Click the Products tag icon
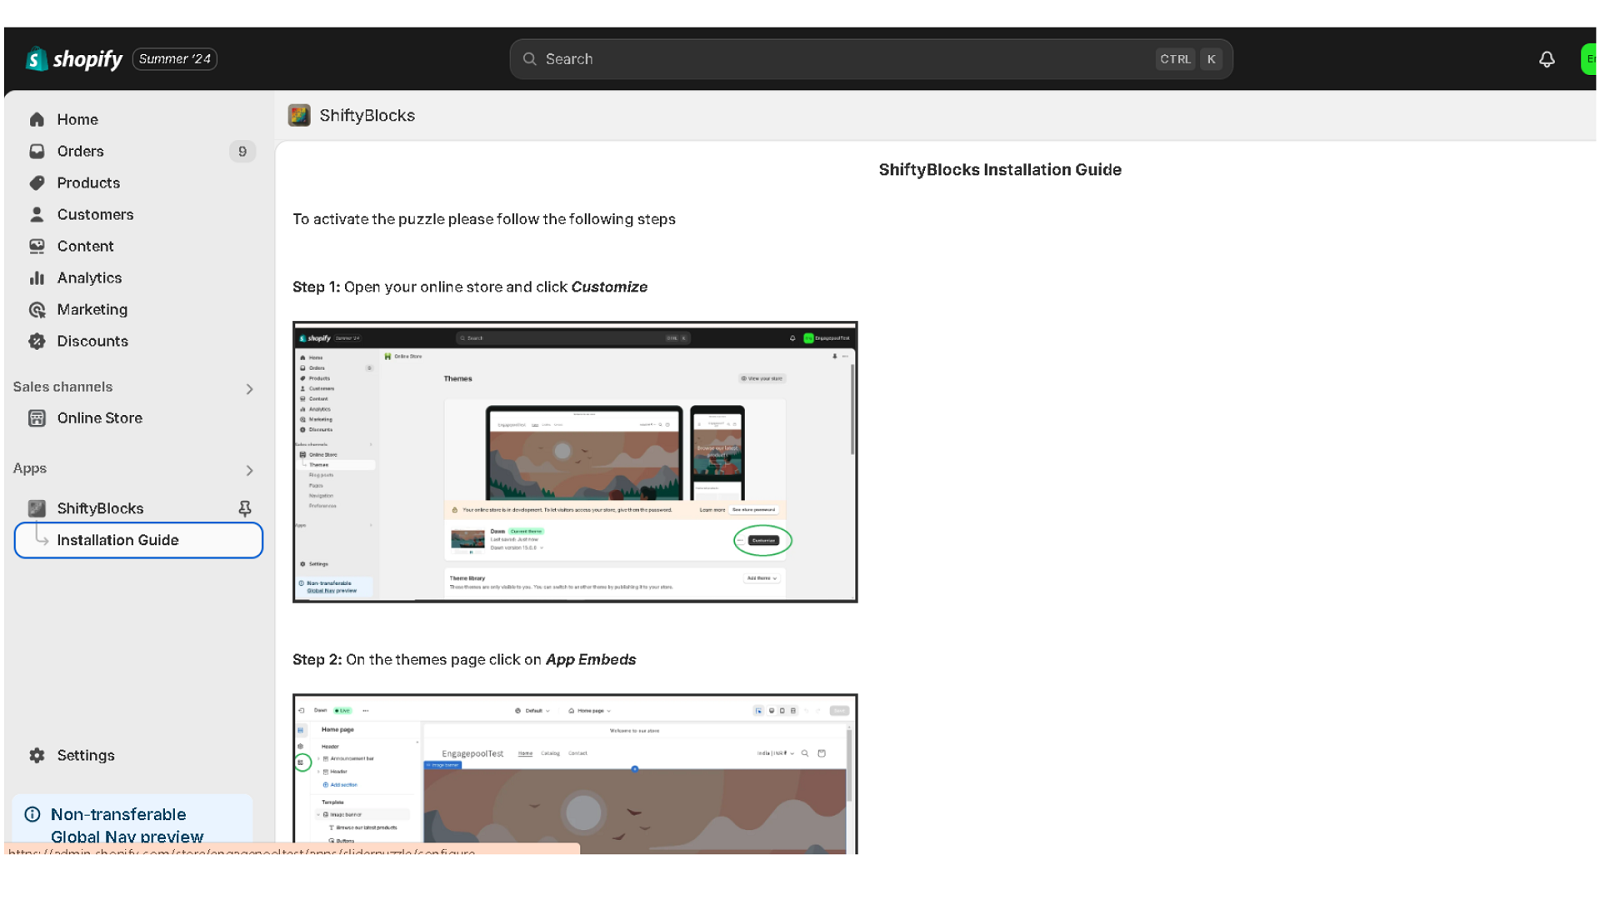Screen dimensions: 1600x900 37,183
